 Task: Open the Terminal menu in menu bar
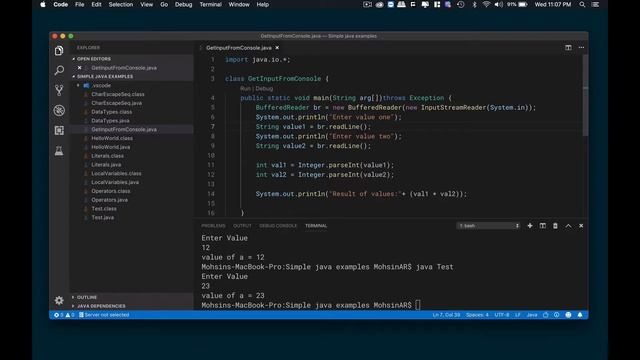211,4
